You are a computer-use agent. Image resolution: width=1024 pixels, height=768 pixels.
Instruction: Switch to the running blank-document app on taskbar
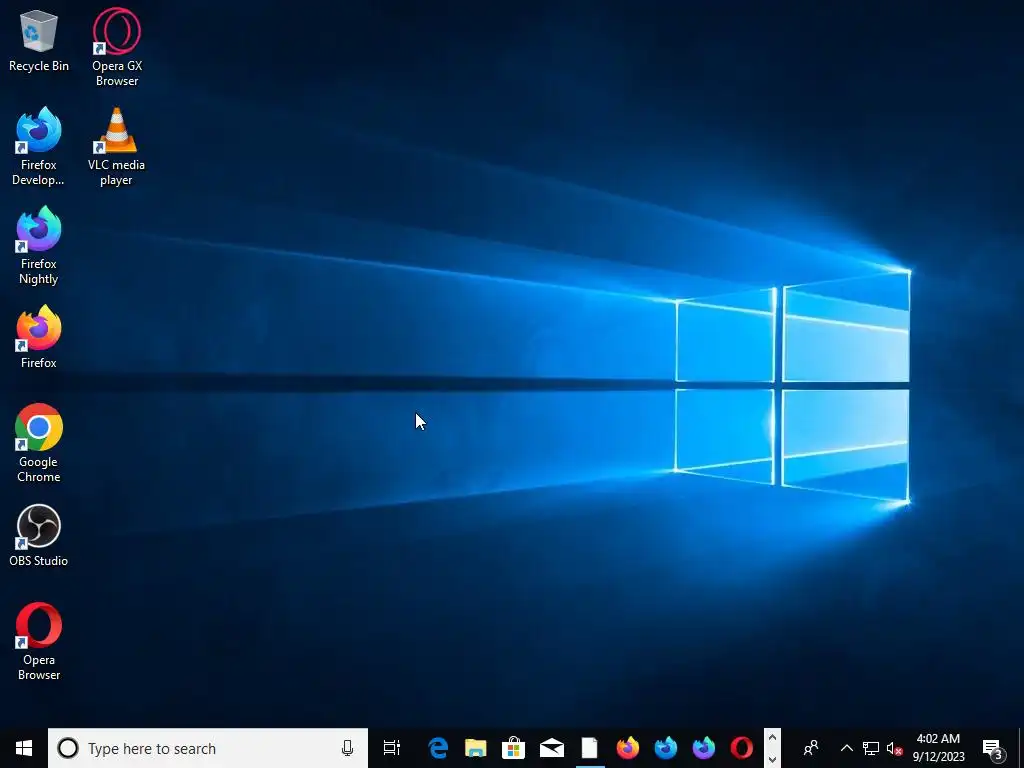pyautogui.click(x=590, y=748)
